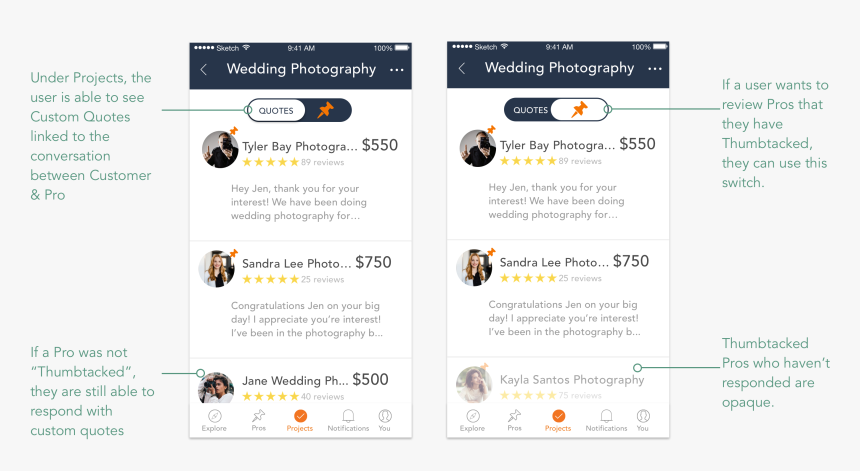Tap the back chevron on right phone
The width and height of the screenshot is (860, 471).
click(462, 69)
